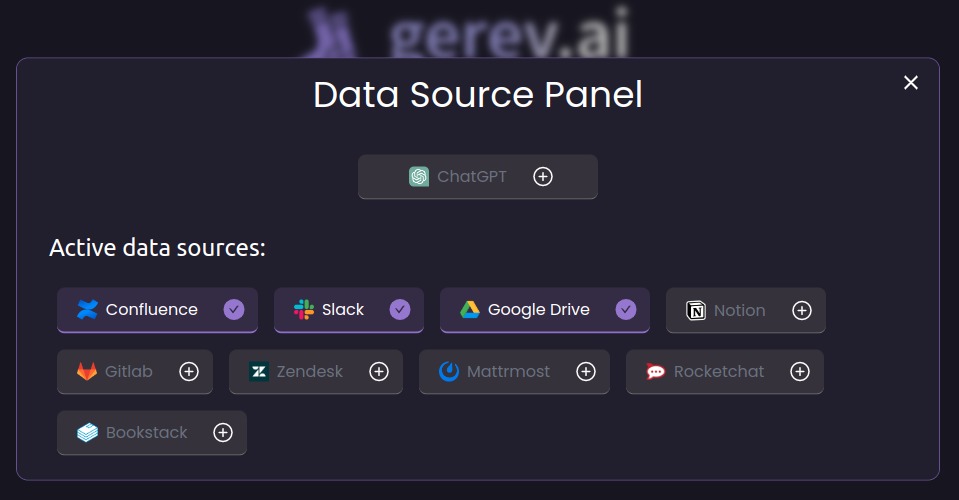Click the Bookstack logo icon
This screenshot has width=959, height=500.
tap(88, 433)
